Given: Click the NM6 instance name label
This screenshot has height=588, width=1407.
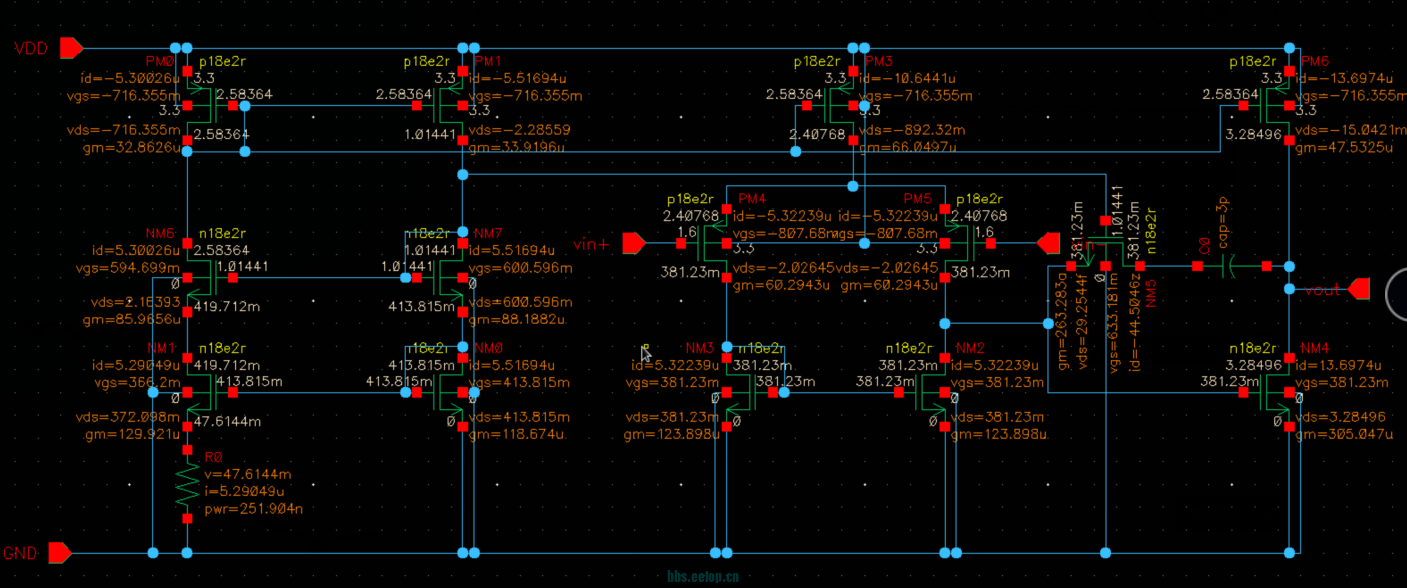Looking at the screenshot, I should [x=160, y=232].
